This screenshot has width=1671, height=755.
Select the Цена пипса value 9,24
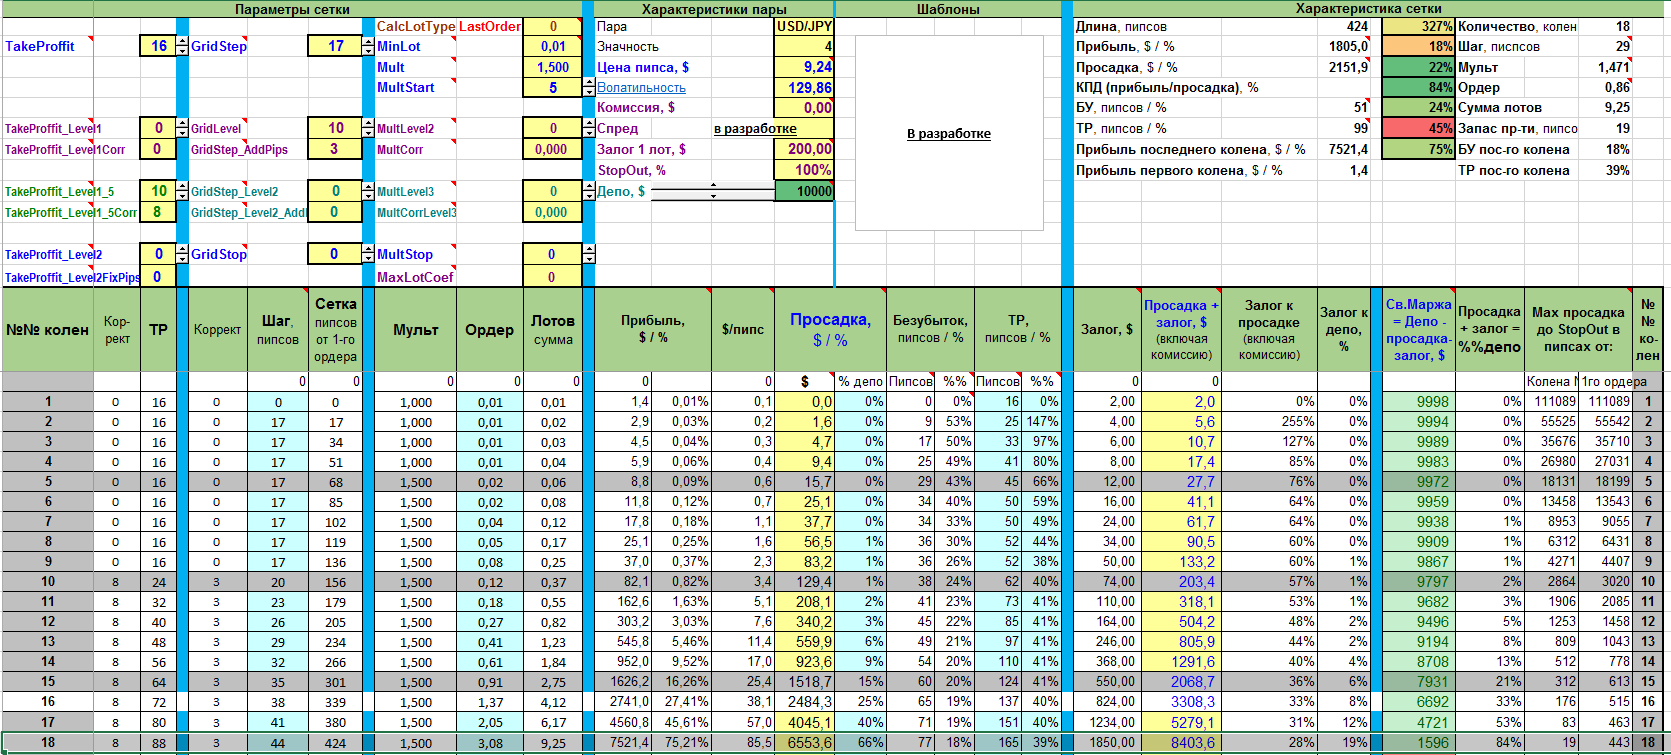pos(804,67)
